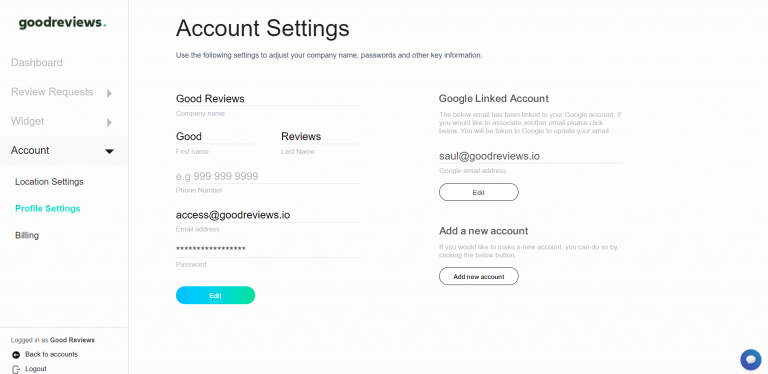Click the gradient Edit profile button
The image size is (768, 374).
pyautogui.click(x=216, y=295)
